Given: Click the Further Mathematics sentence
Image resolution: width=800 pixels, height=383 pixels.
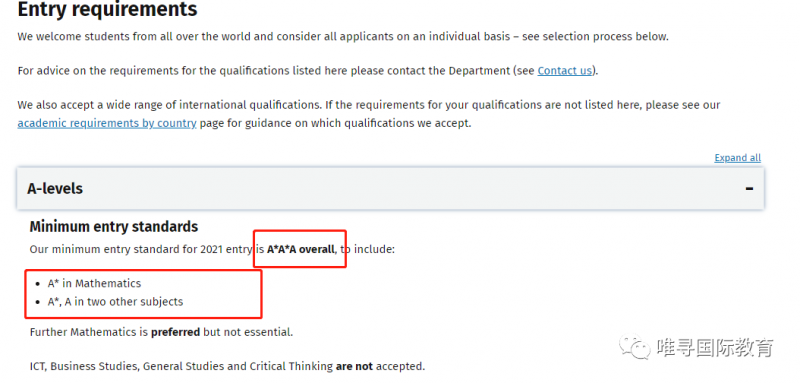Looking at the screenshot, I should click(x=161, y=333).
